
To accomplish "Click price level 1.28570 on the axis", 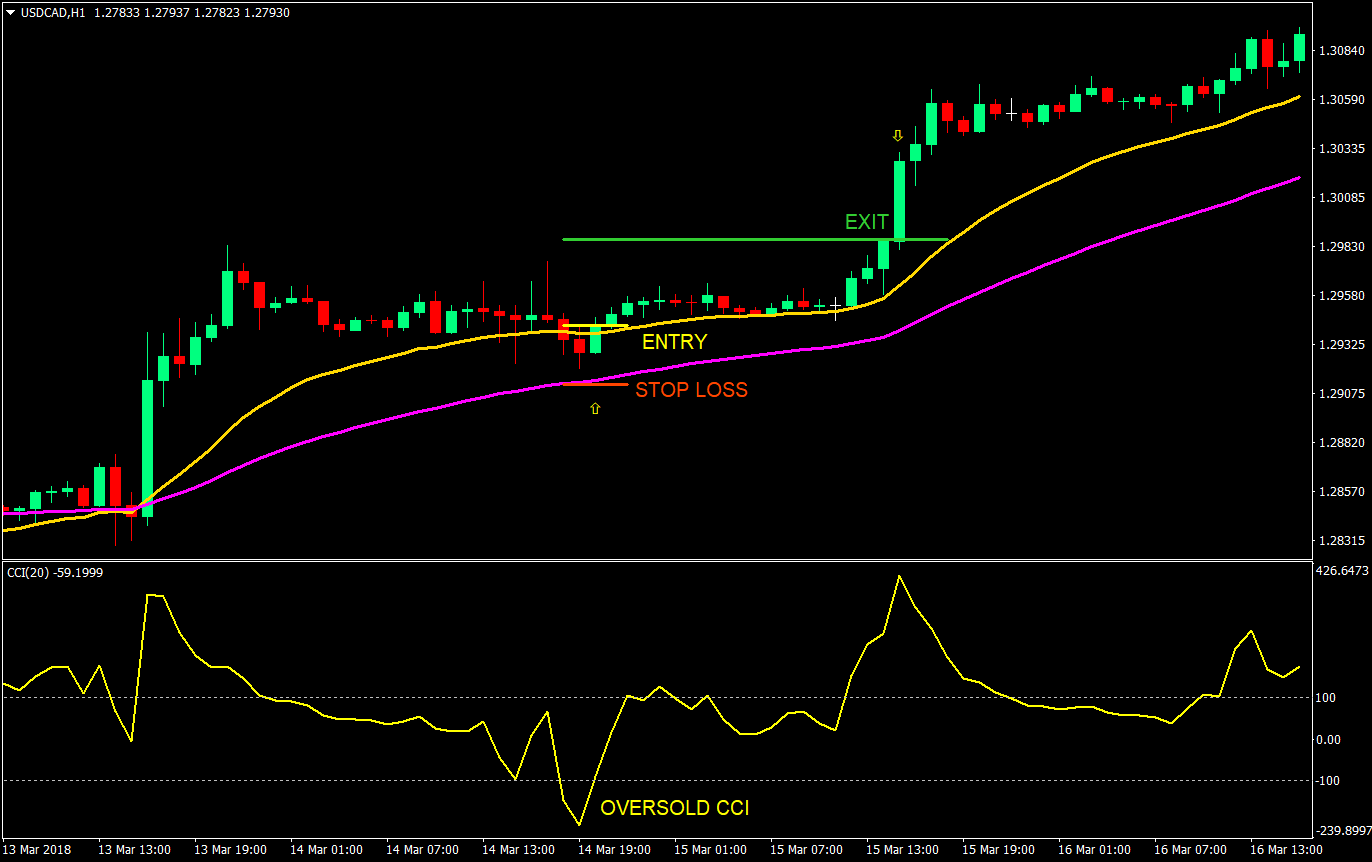I will click(1343, 492).
